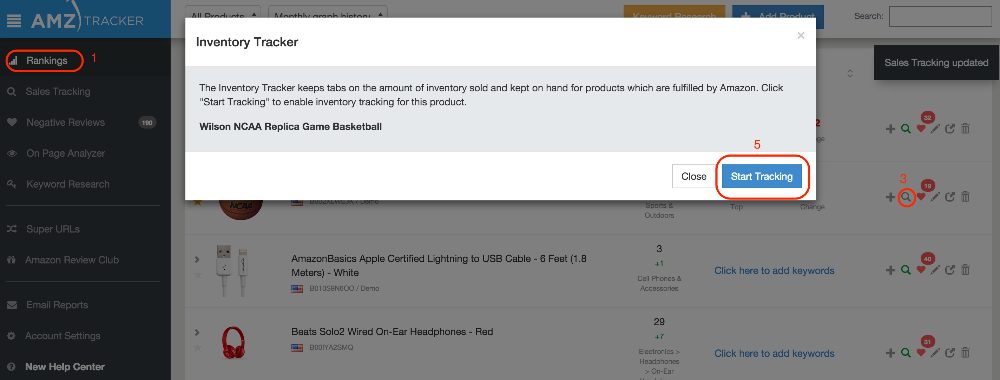1000x380 pixels.
Task: Dismiss the Sales Tracking updated notification
Action: [x=936, y=62]
